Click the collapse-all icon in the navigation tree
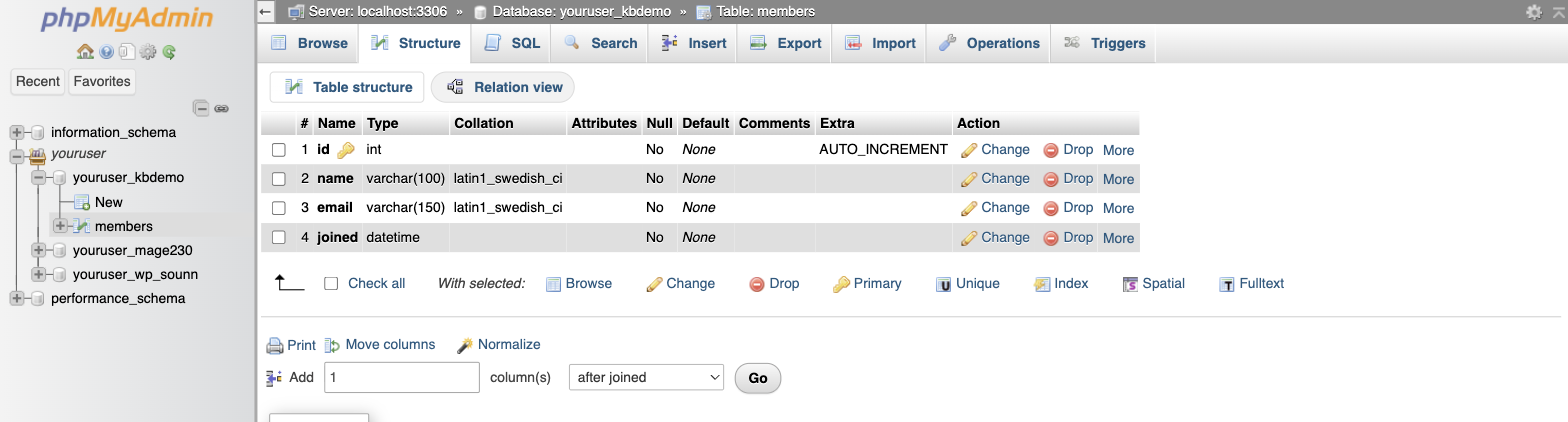Screen dimensions: 1568x422 click(x=202, y=108)
